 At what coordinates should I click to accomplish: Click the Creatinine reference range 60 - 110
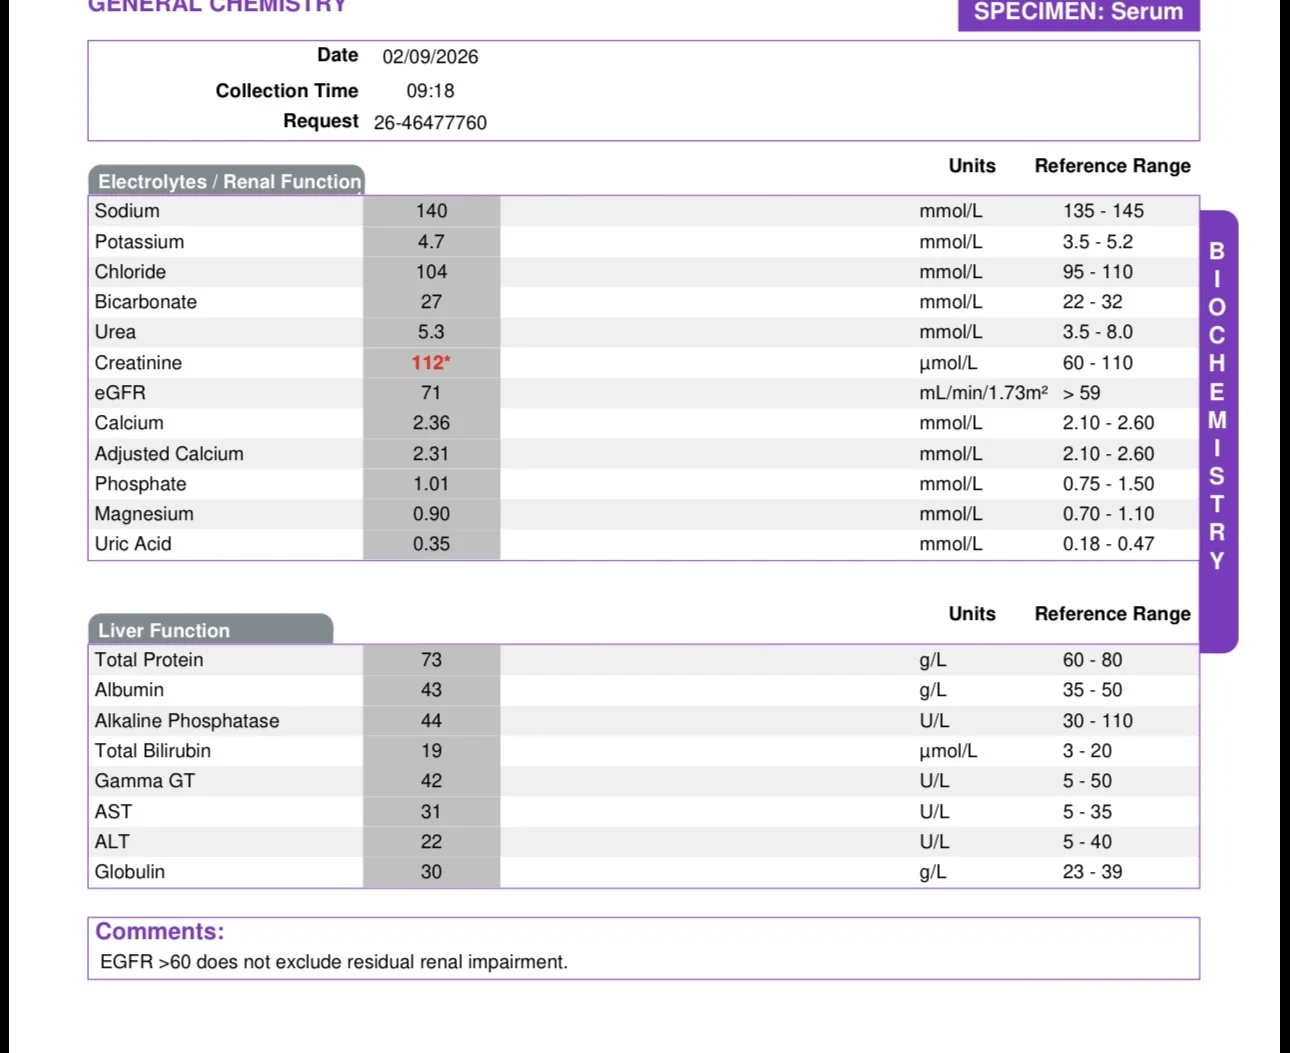point(1098,363)
